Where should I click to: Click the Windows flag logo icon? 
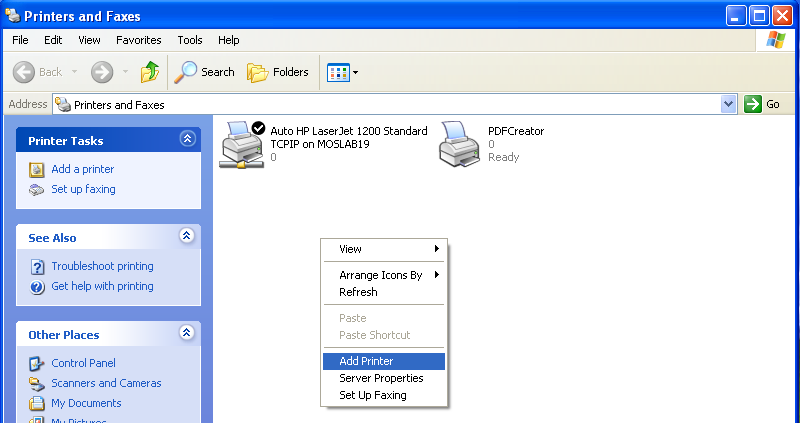click(776, 40)
